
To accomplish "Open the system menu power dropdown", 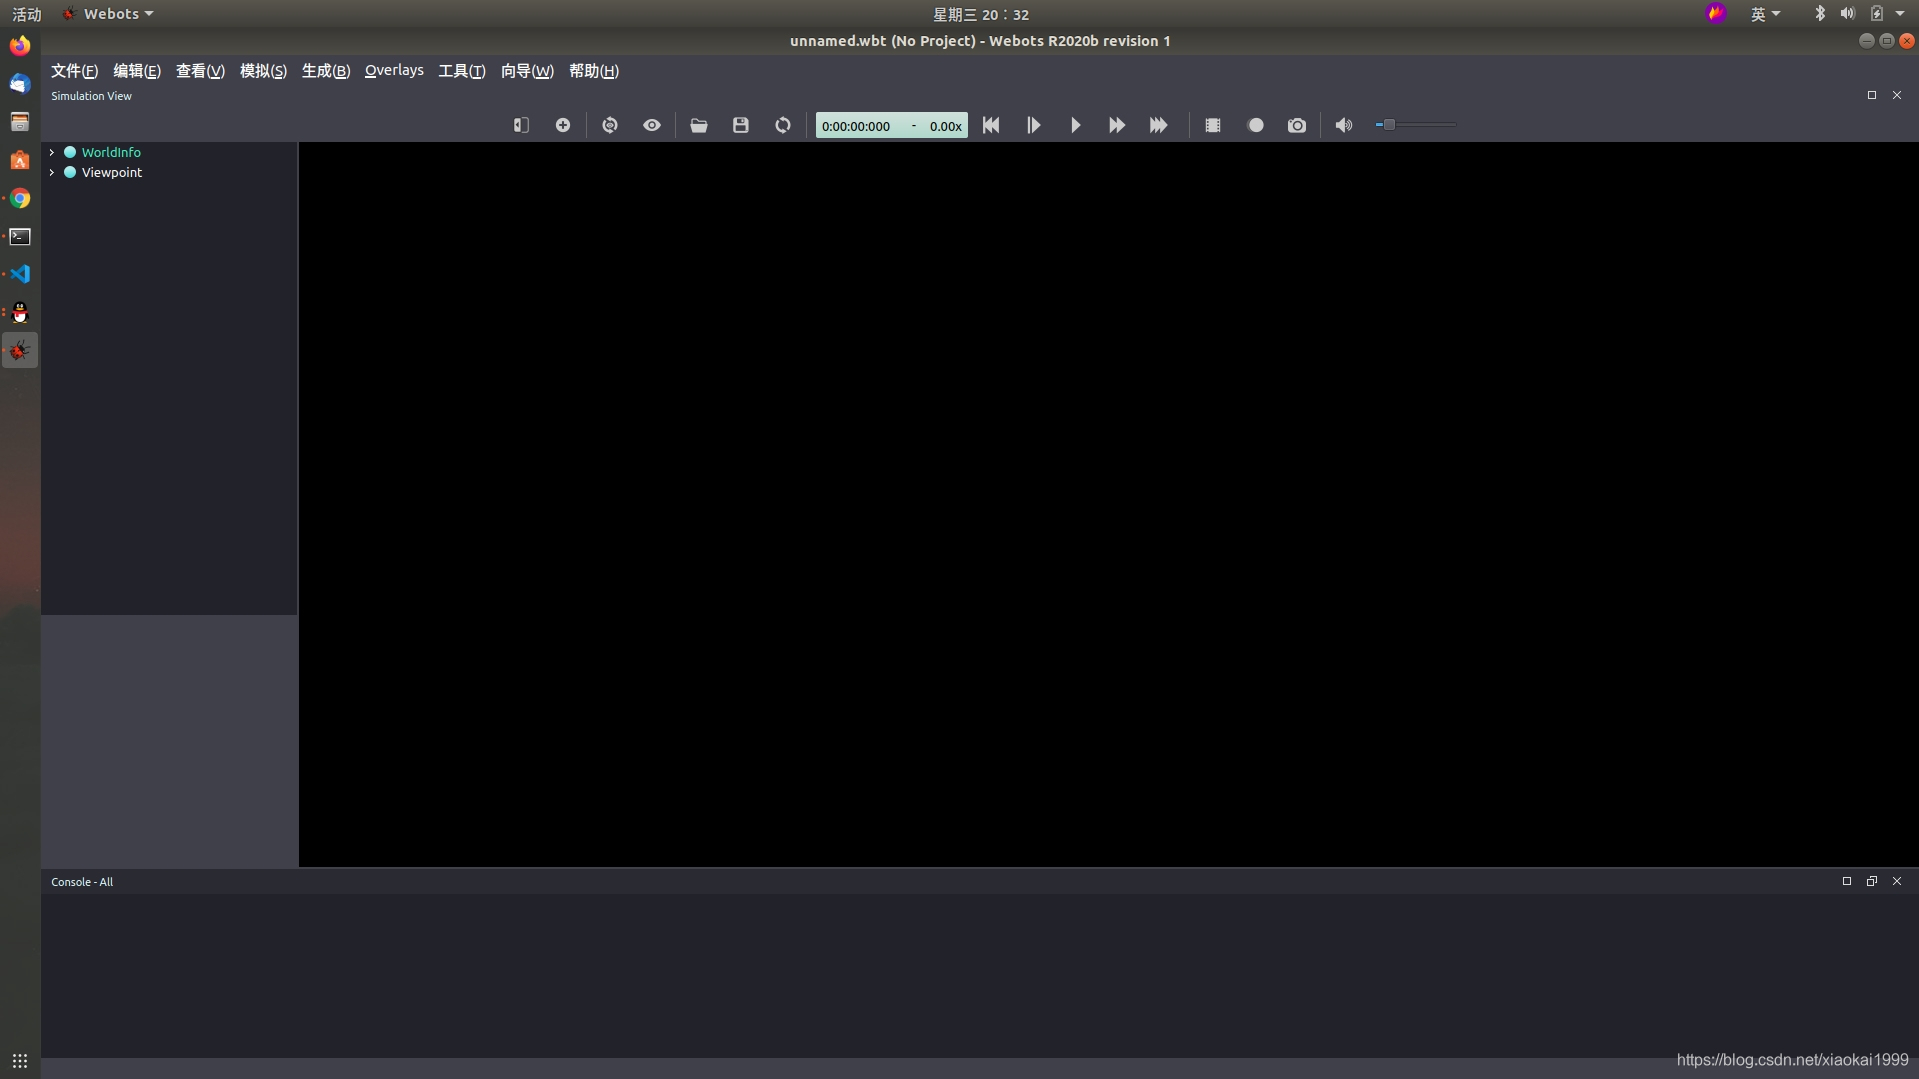I will [x=1900, y=13].
